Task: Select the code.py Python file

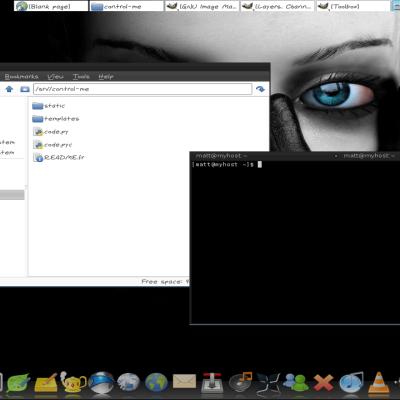Action: (51, 132)
